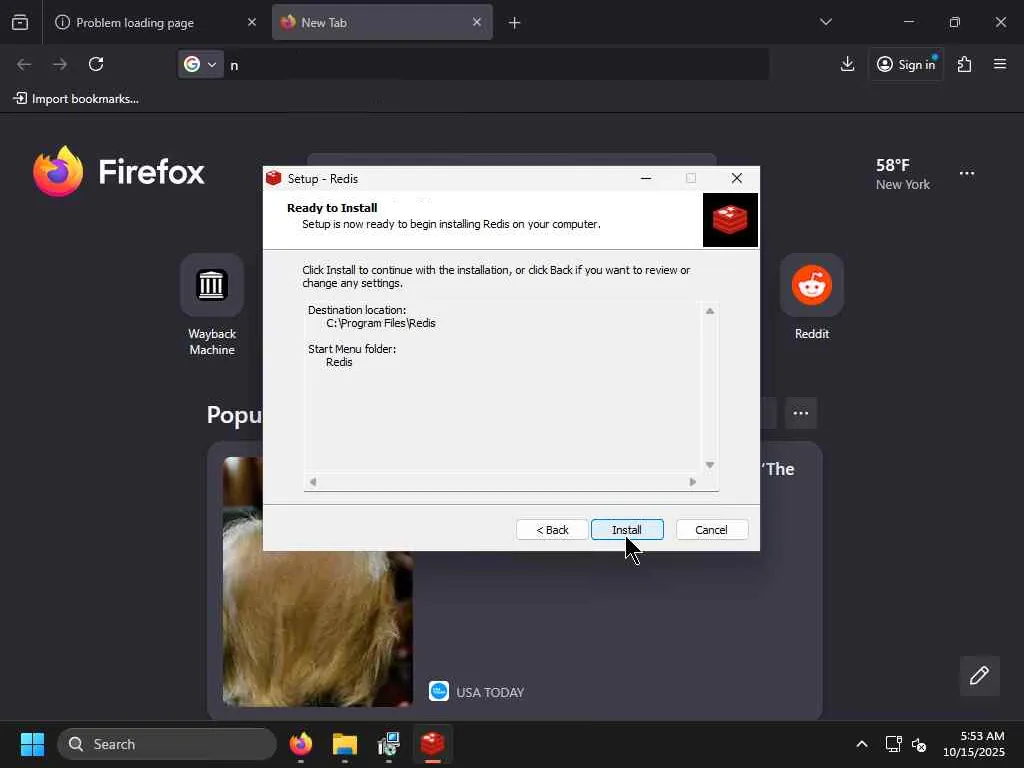Open Firefox View icon
The width and height of the screenshot is (1024, 768).
(x=20, y=23)
